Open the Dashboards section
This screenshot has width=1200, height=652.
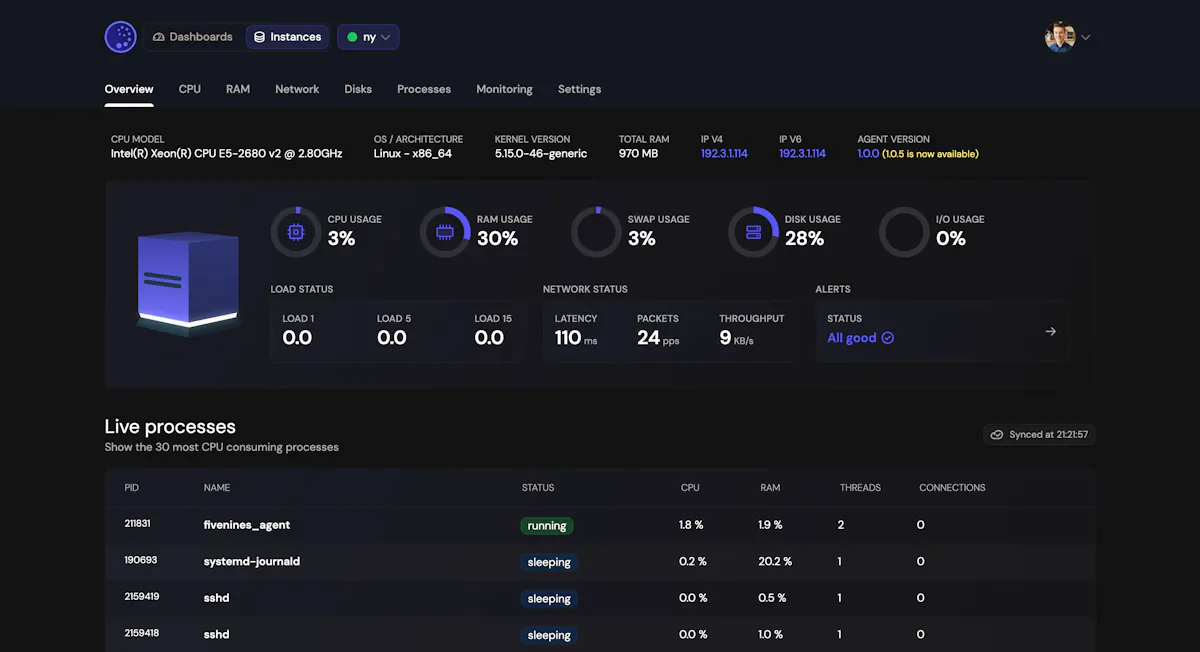[193, 37]
